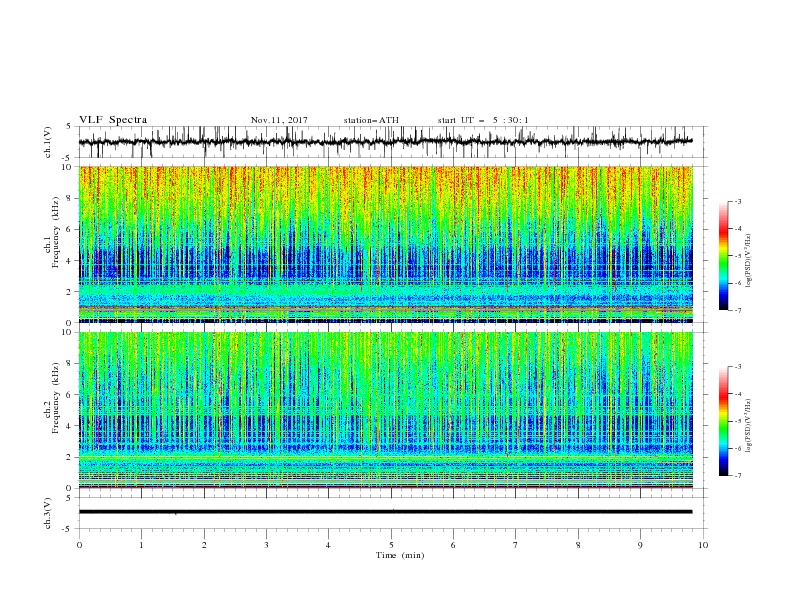Click the ch.2 spectrogram color bar

pyautogui.click(x=723, y=421)
